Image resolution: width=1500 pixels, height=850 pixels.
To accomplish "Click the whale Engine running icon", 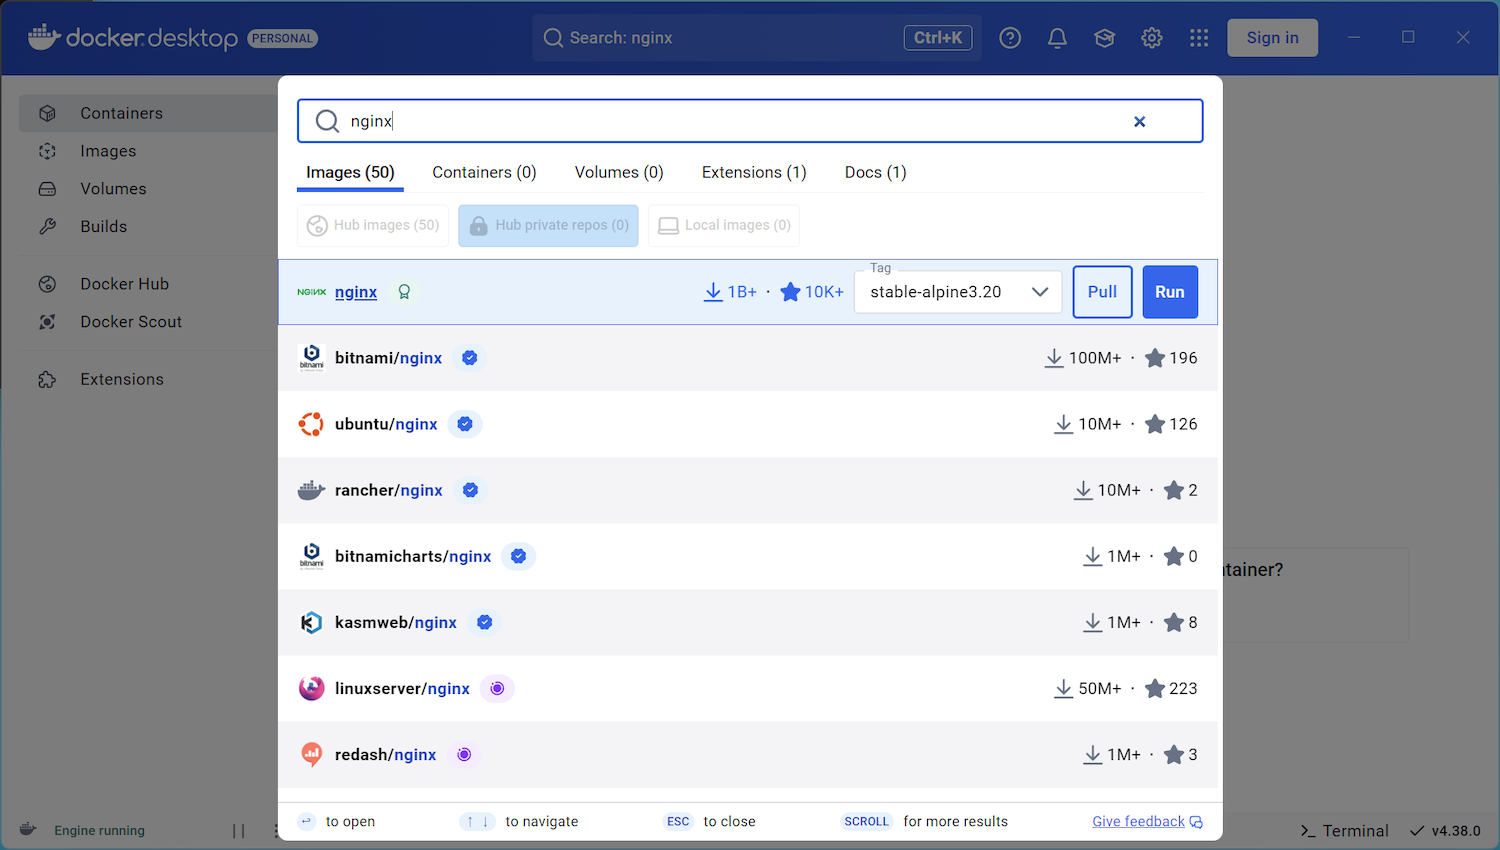I will pyautogui.click(x=28, y=829).
